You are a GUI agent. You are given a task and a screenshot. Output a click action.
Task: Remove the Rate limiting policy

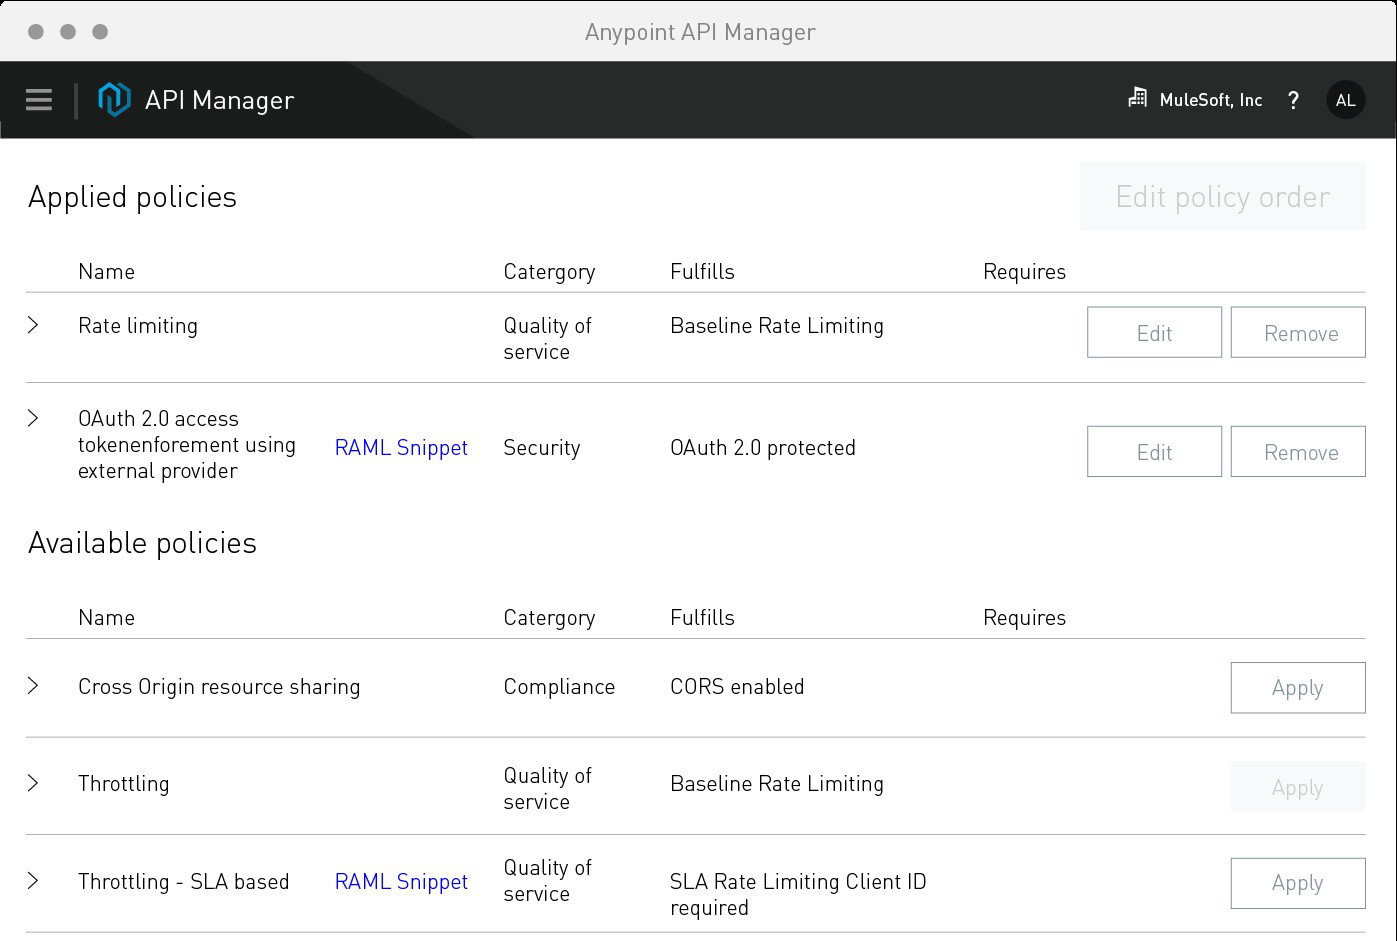pyautogui.click(x=1298, y=332)
